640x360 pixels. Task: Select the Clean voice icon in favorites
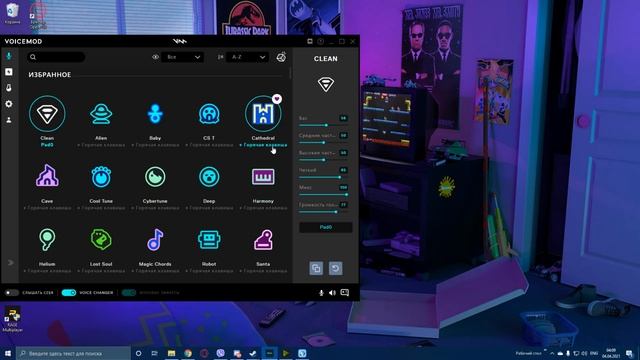pos(47,114)
